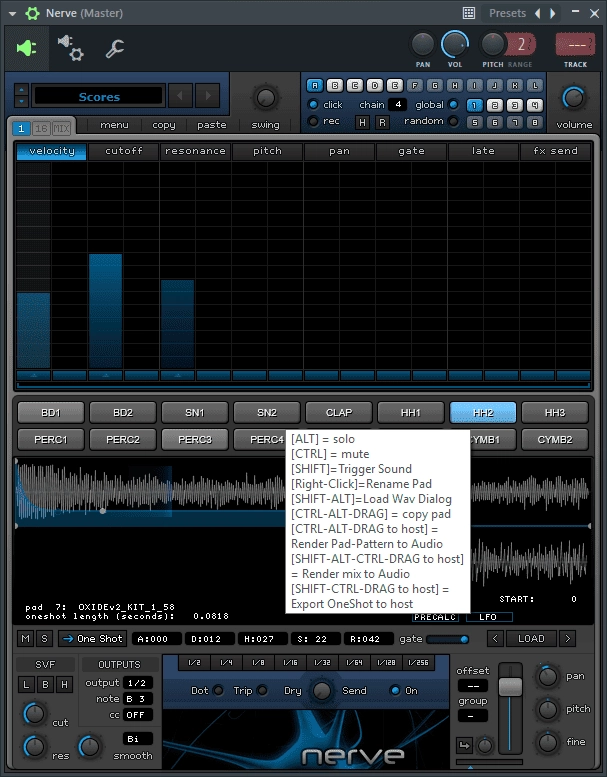Load previous sample arrow
The height and width of the screenshot is (777, 607).
[495, 639]
